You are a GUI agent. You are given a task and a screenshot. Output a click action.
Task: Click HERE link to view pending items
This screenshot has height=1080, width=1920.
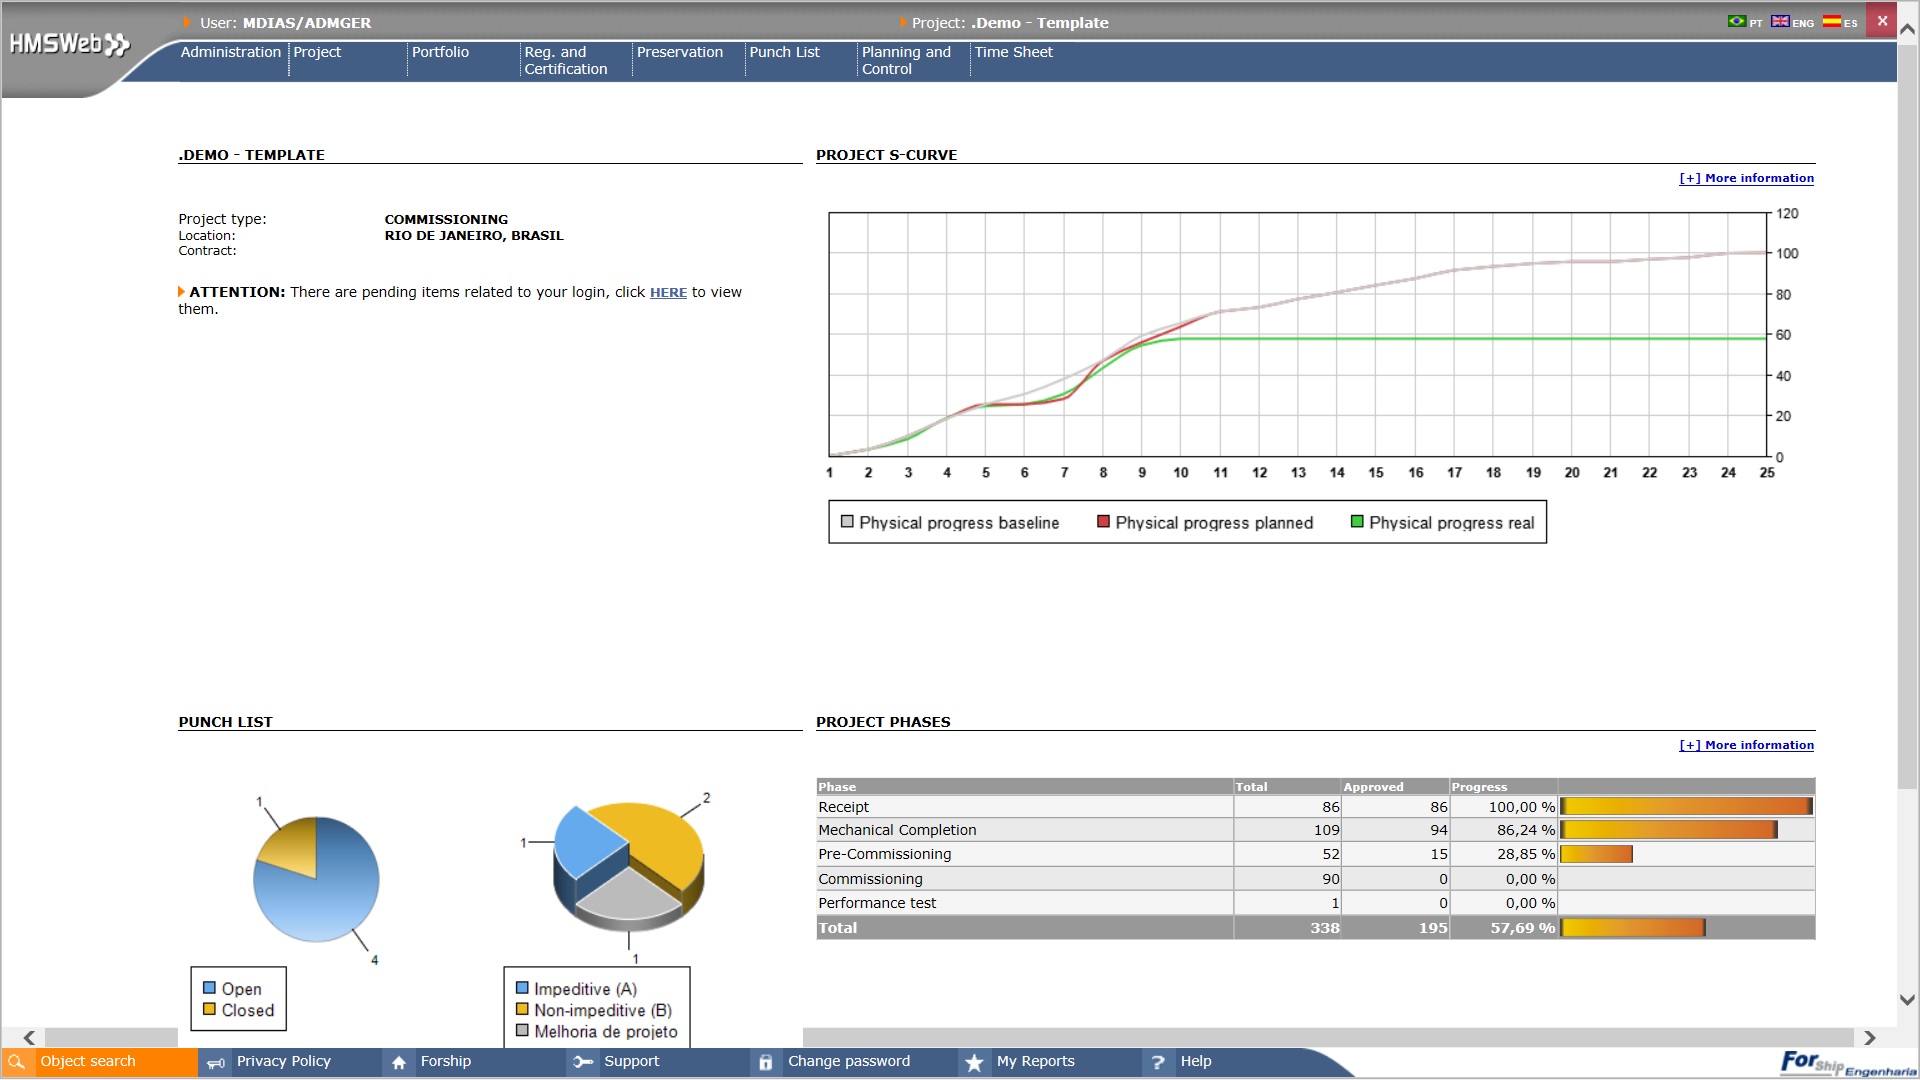click(x=668, y=293)
